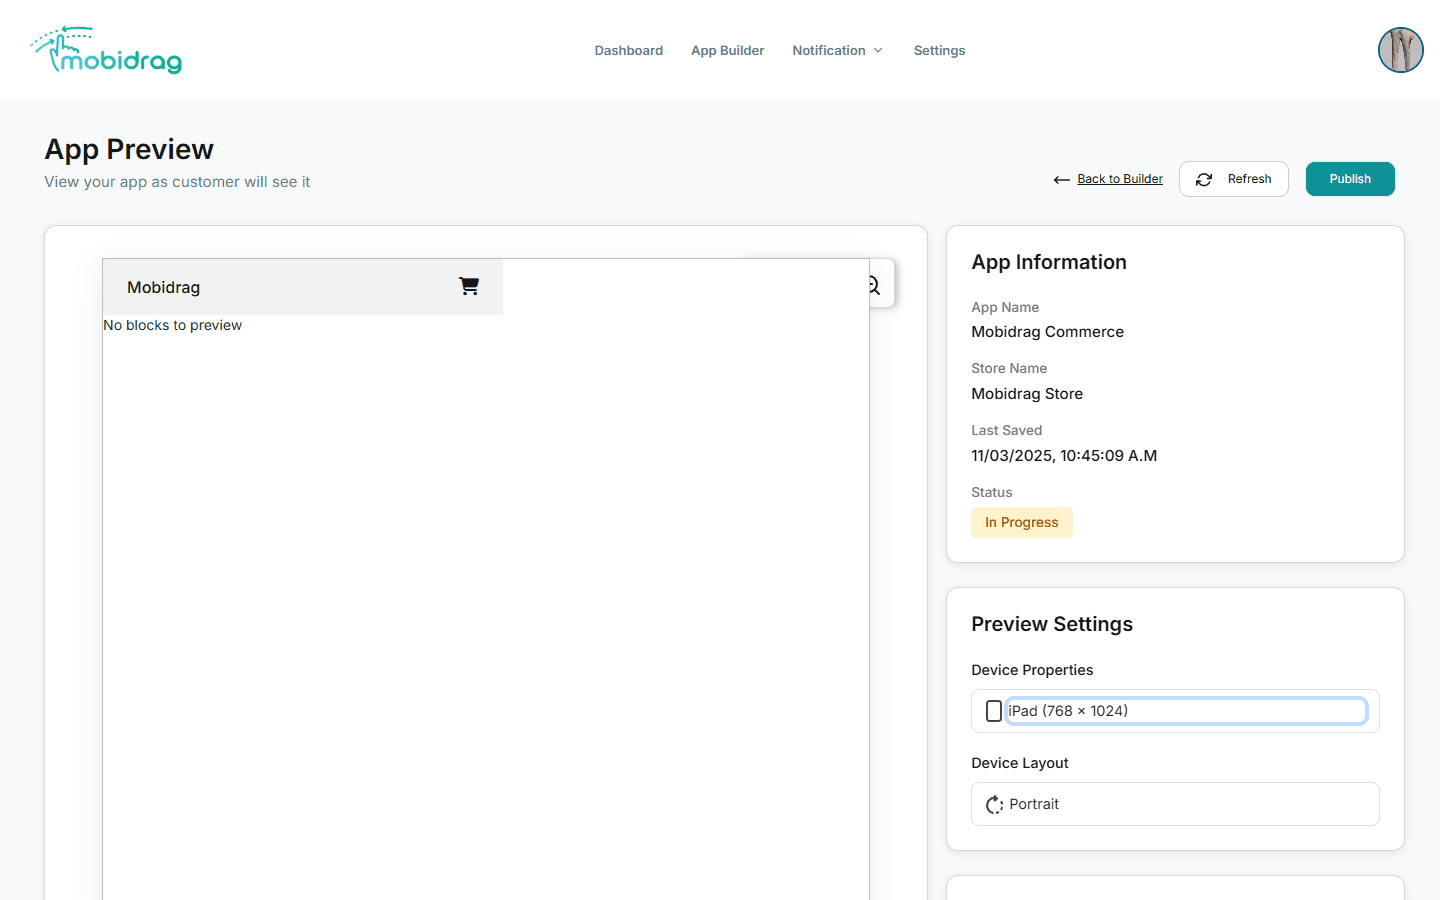Open the iPad (768 × 1024) device dropdown
This screenshot has height=900, width=1440.
(1175, 711)
